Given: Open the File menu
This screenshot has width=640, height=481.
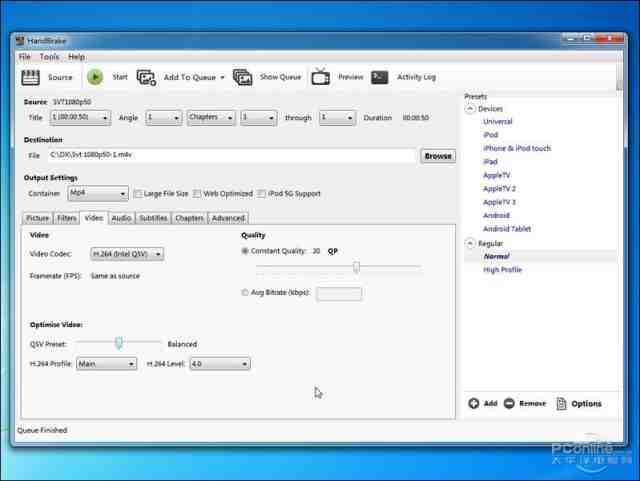Looking at the screenshot, I should pyautogui.click(x=25, y=57).
